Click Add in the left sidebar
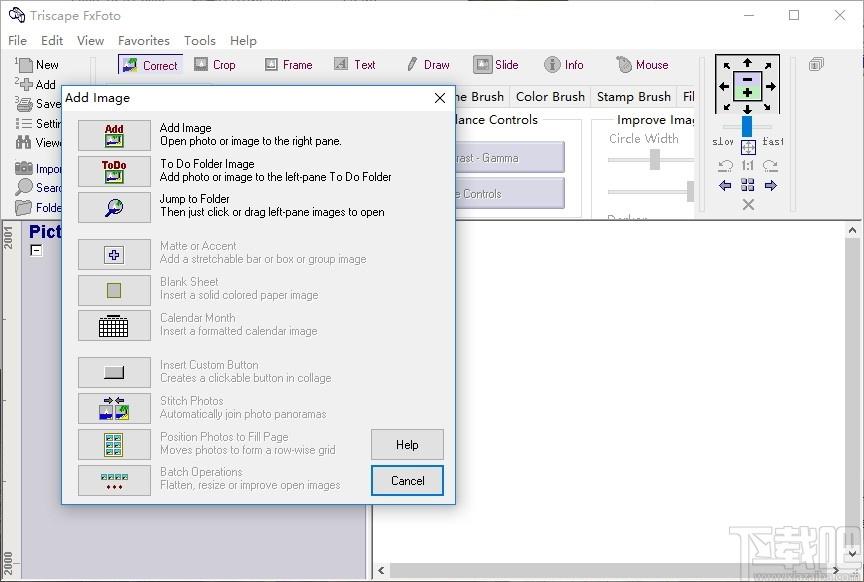 click(36, 84)
